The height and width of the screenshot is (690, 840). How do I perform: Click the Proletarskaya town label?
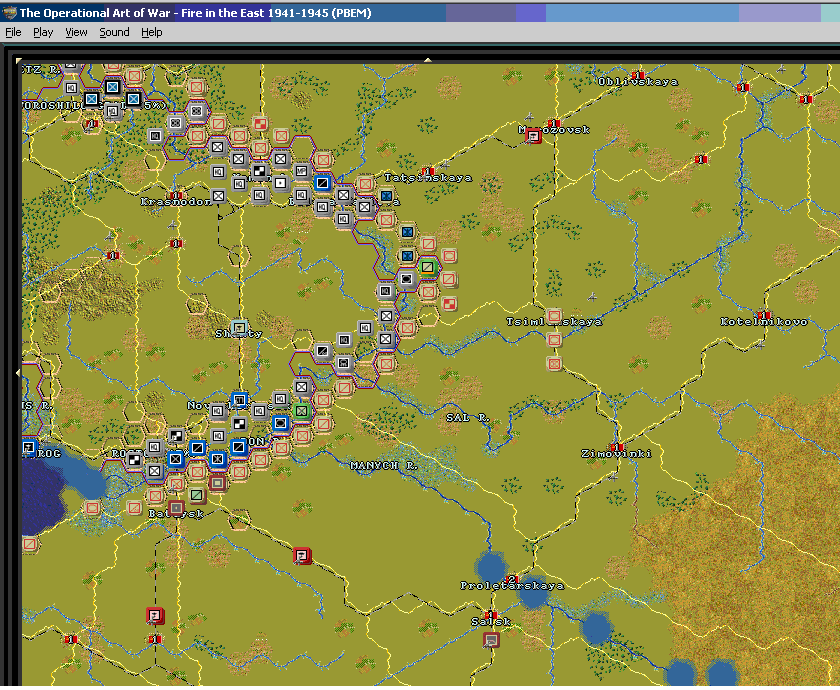pyautogui.click(x=512, y=586)
